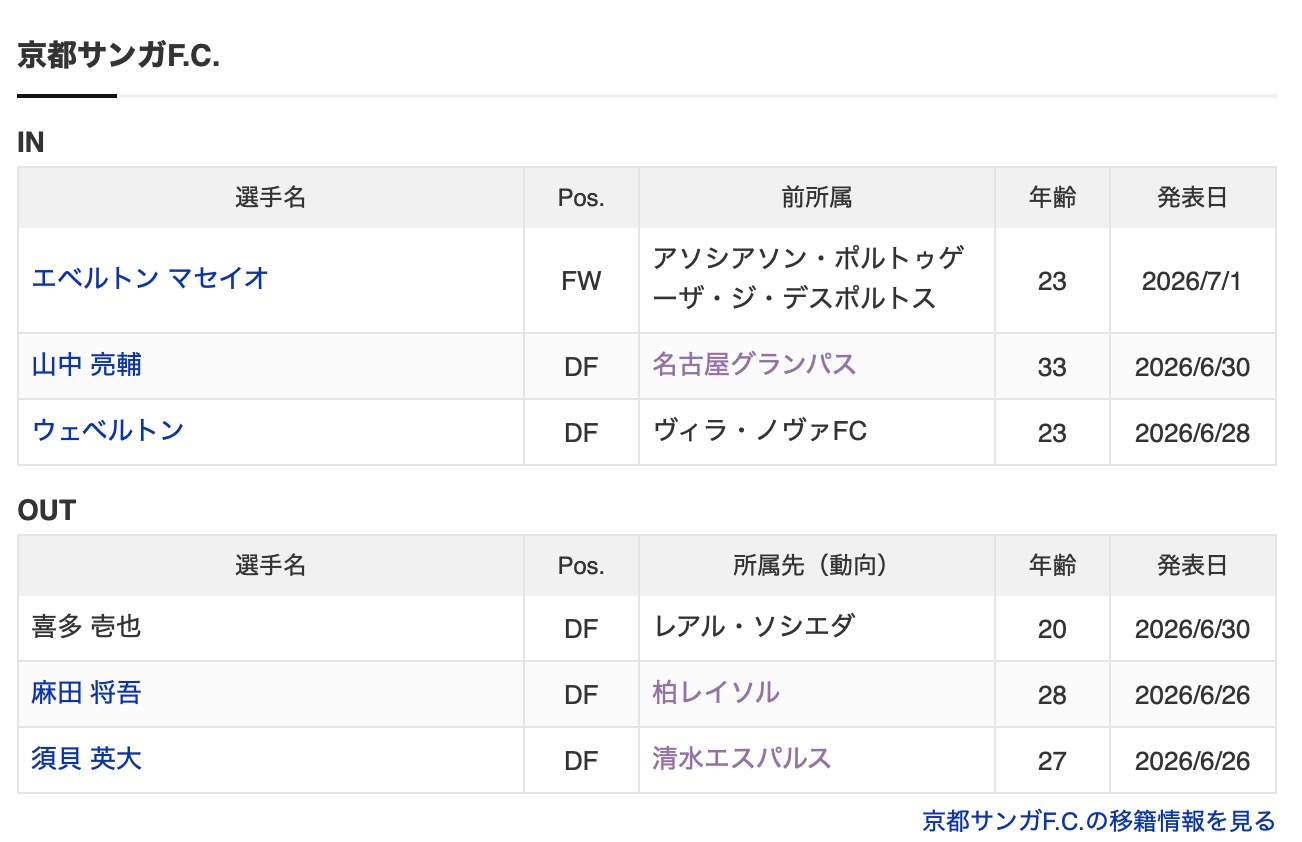
Task: Click the 発表日 header in the OUT table
Action: tap(1192, 565)
